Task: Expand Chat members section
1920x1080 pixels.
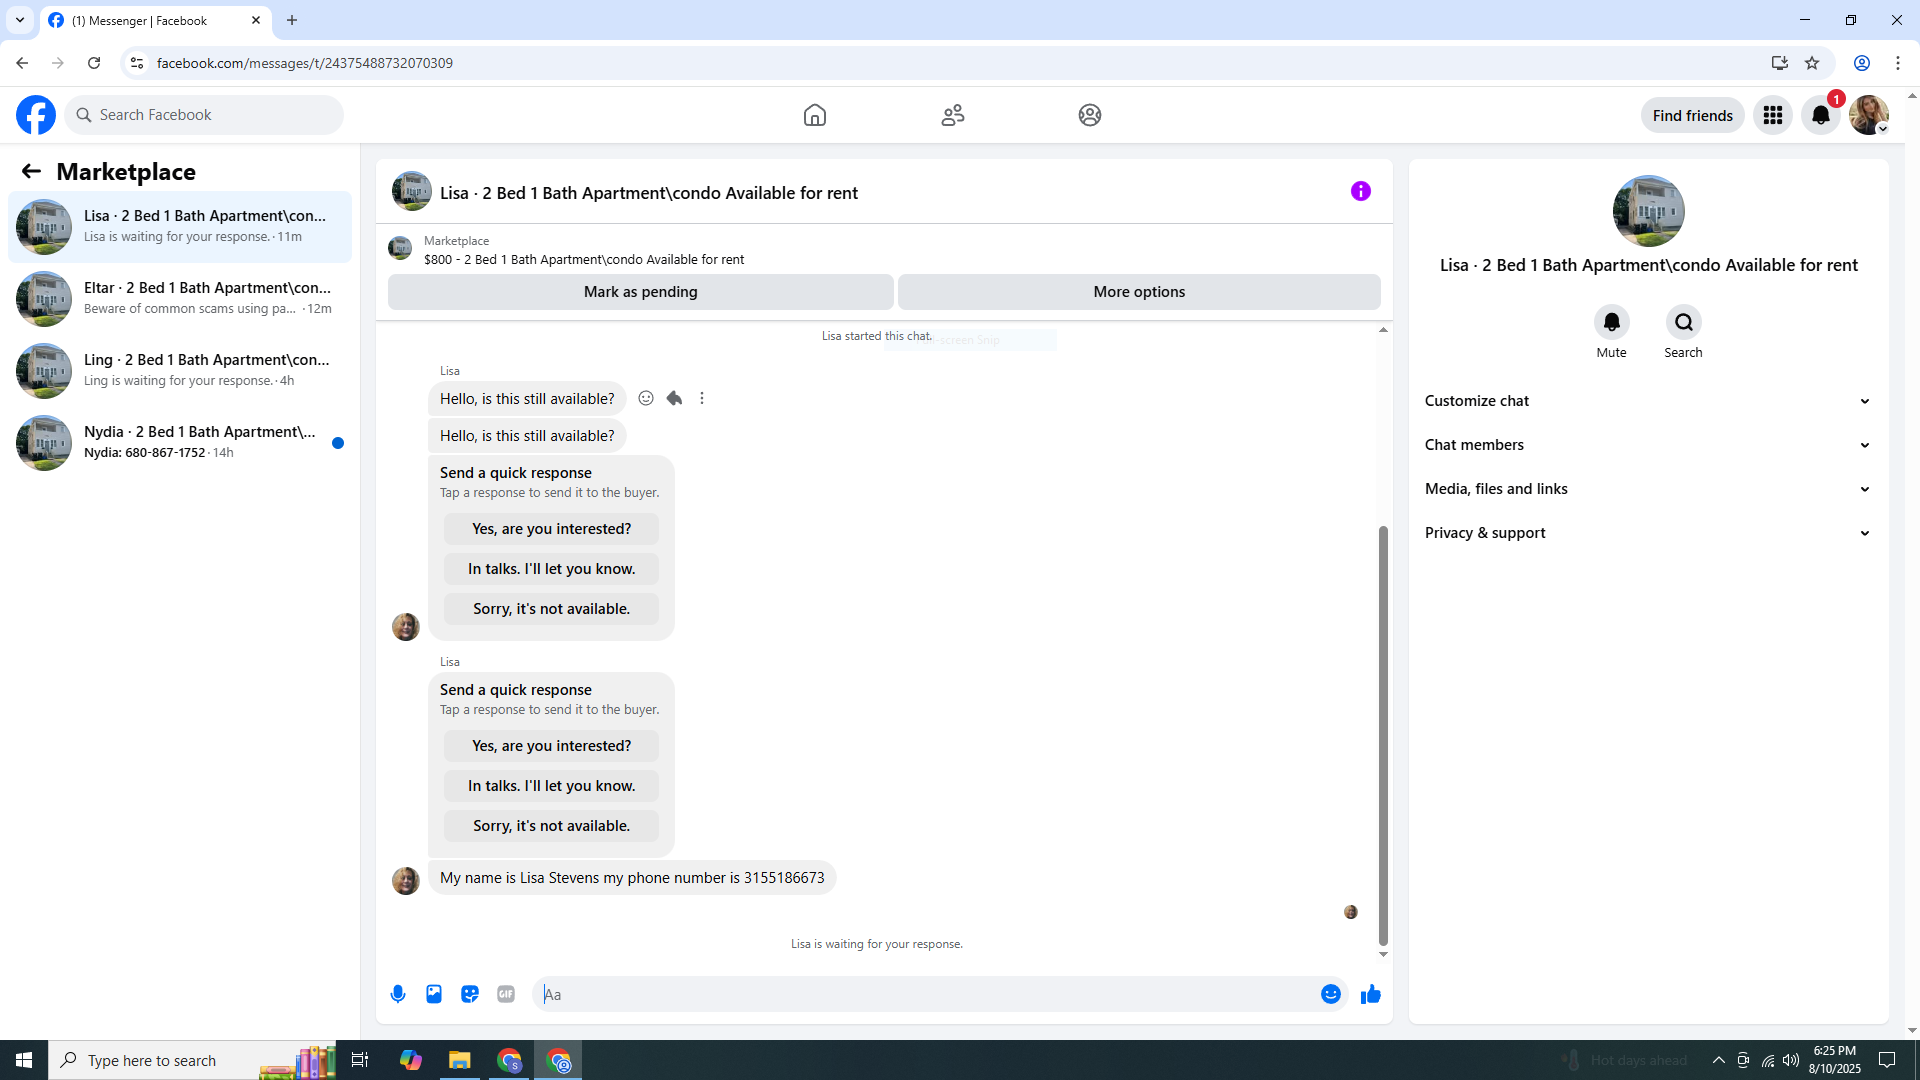Action: [1647, 445]
